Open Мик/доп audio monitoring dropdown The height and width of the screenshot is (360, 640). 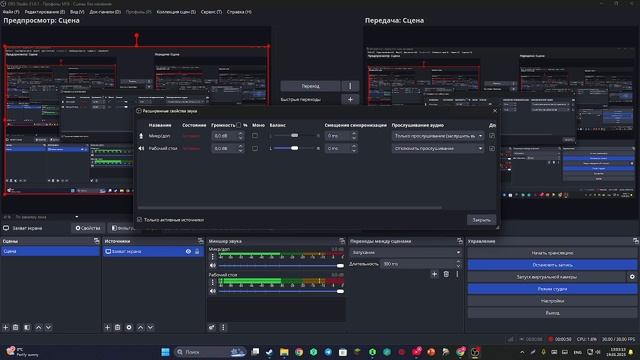(438, 136)
